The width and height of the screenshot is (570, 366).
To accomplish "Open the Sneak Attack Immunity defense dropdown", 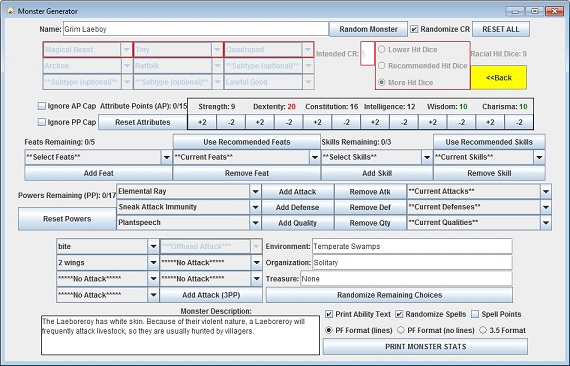I will (255, 207).
